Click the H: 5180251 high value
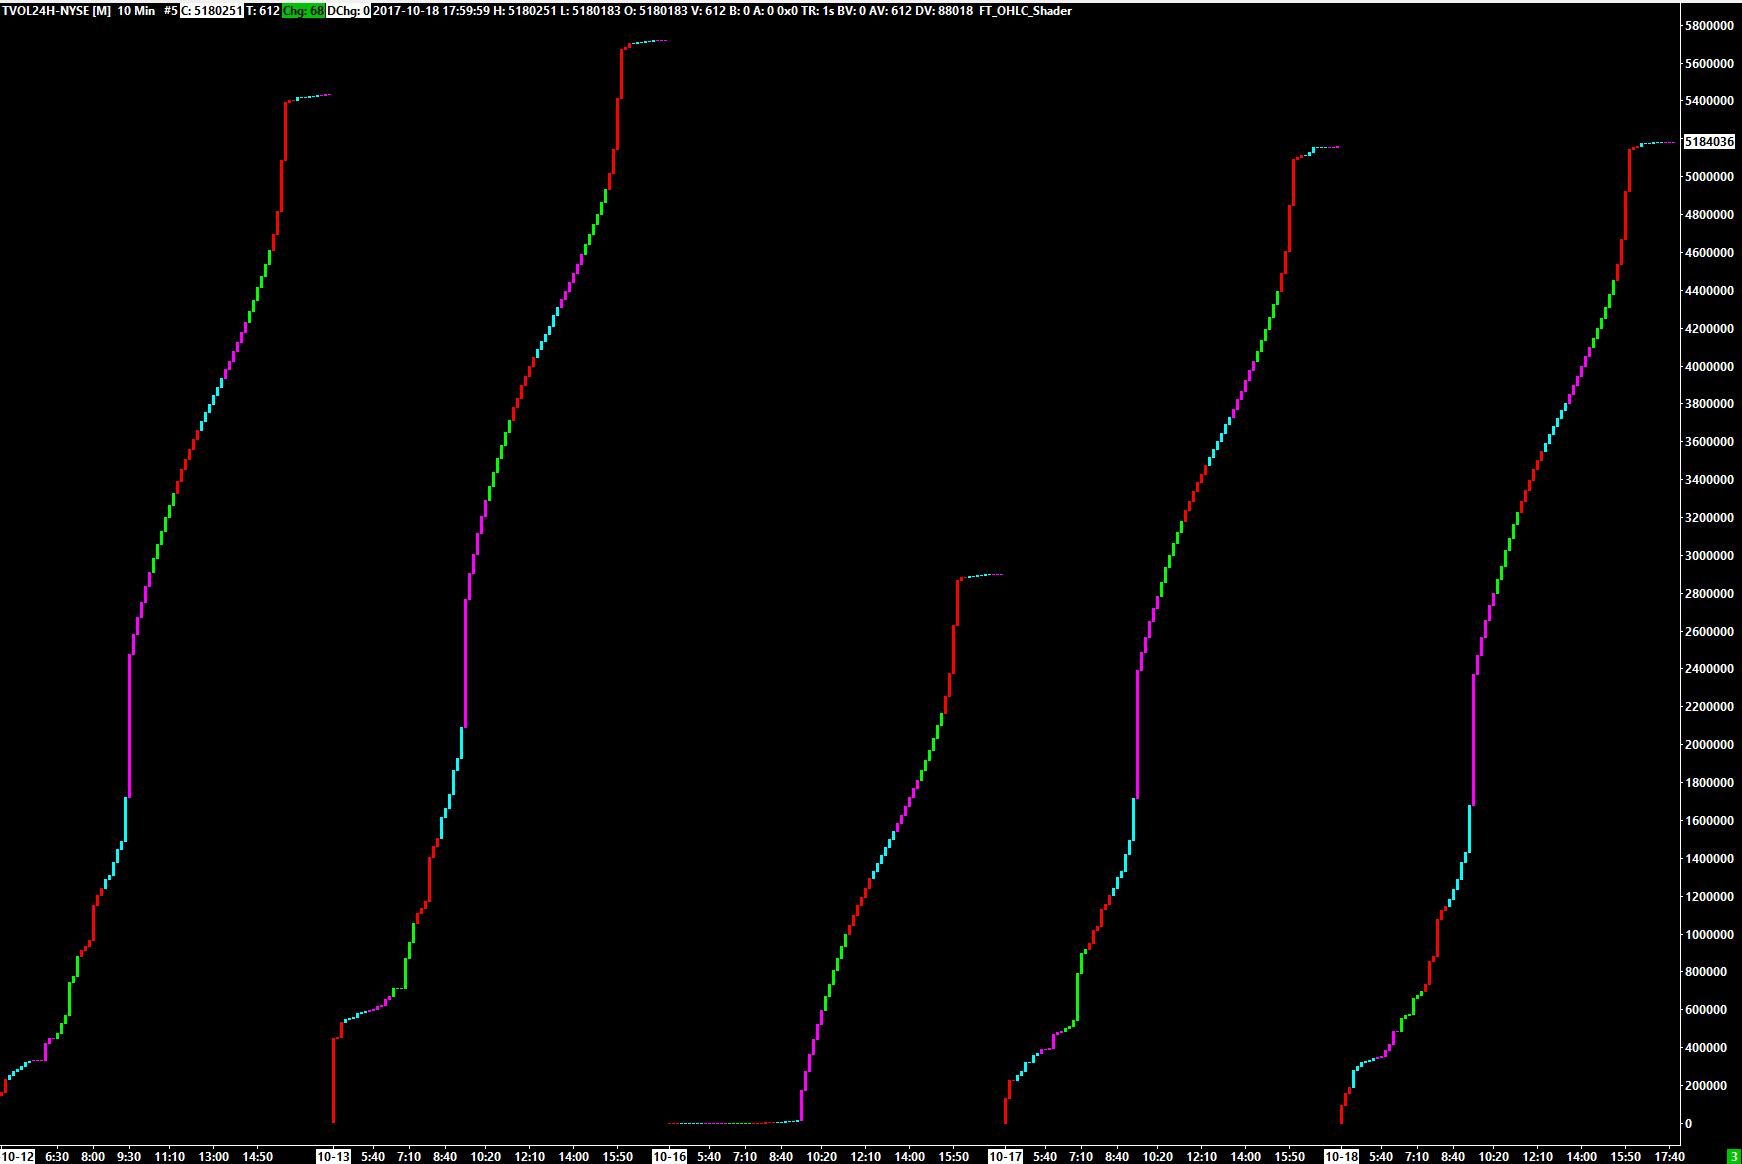1742x1164 pixels. [524, 11]
